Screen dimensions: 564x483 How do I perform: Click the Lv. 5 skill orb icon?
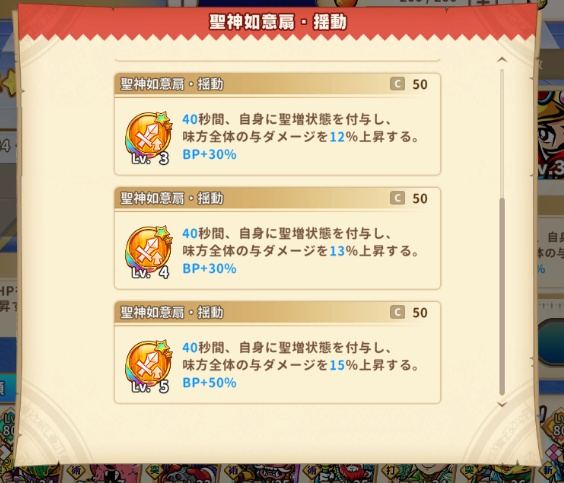(149, 366)
